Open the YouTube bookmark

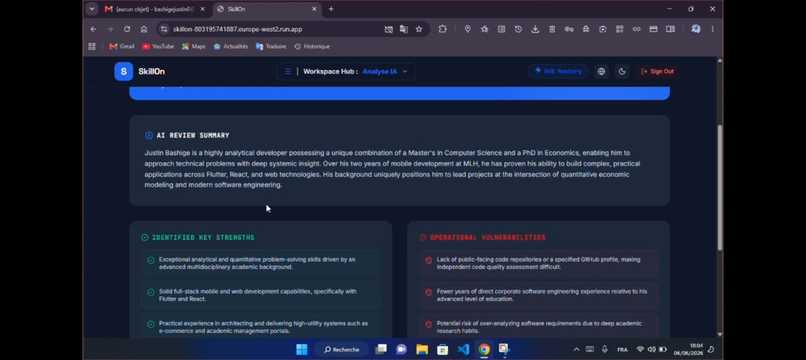(x=158, y=46)
